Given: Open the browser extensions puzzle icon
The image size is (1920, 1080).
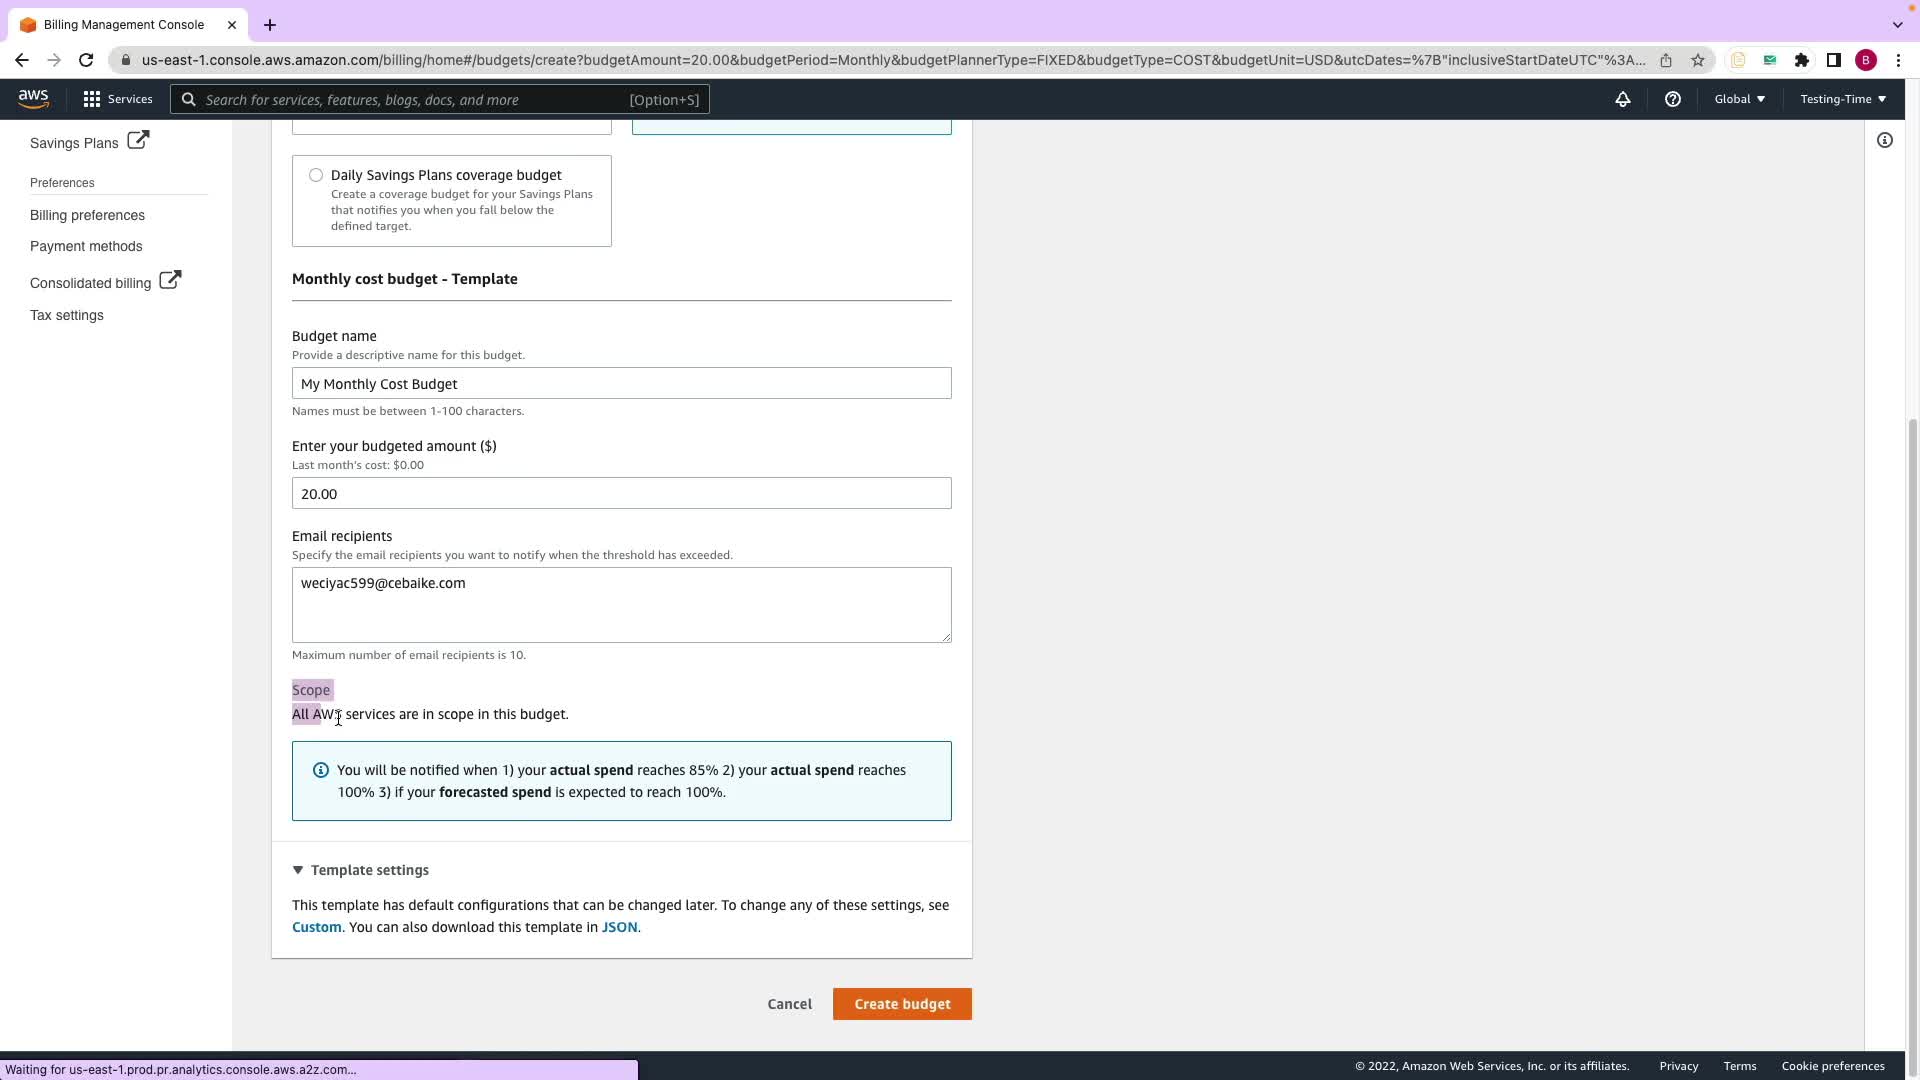Looking at the screenshot, I should click(x=1801, y=60).
